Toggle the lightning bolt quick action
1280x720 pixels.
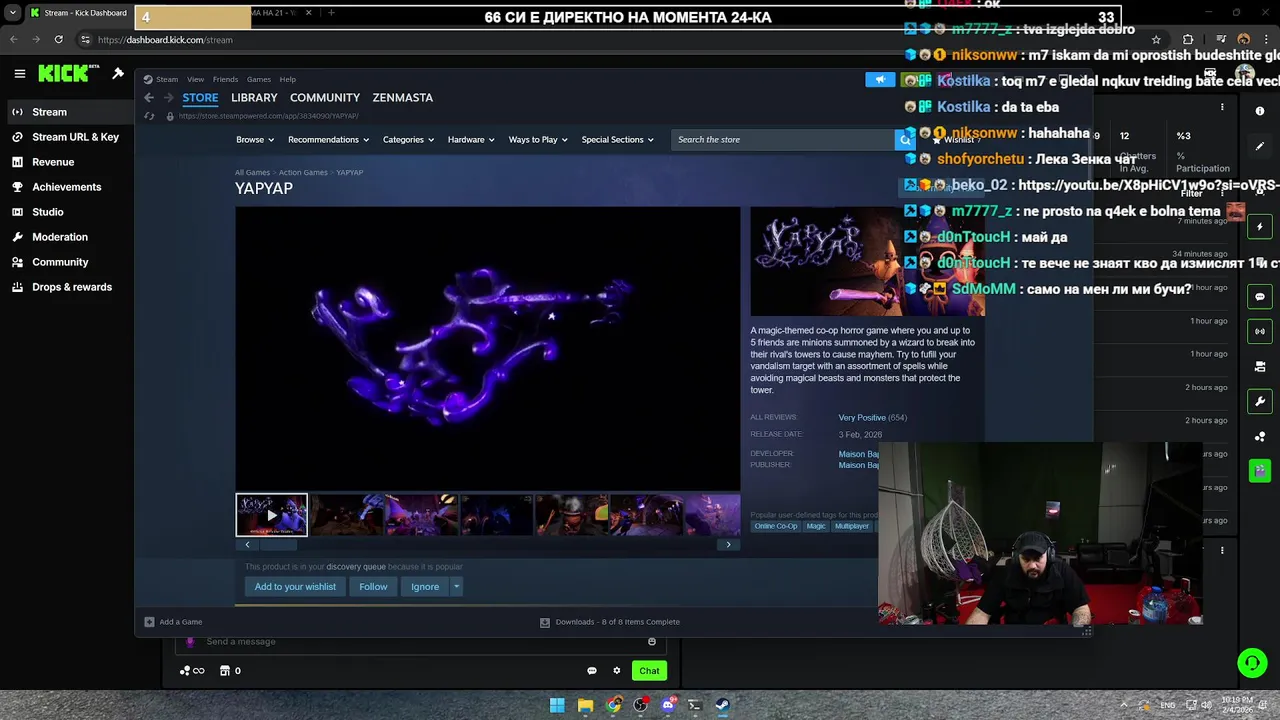(1260, 227)
